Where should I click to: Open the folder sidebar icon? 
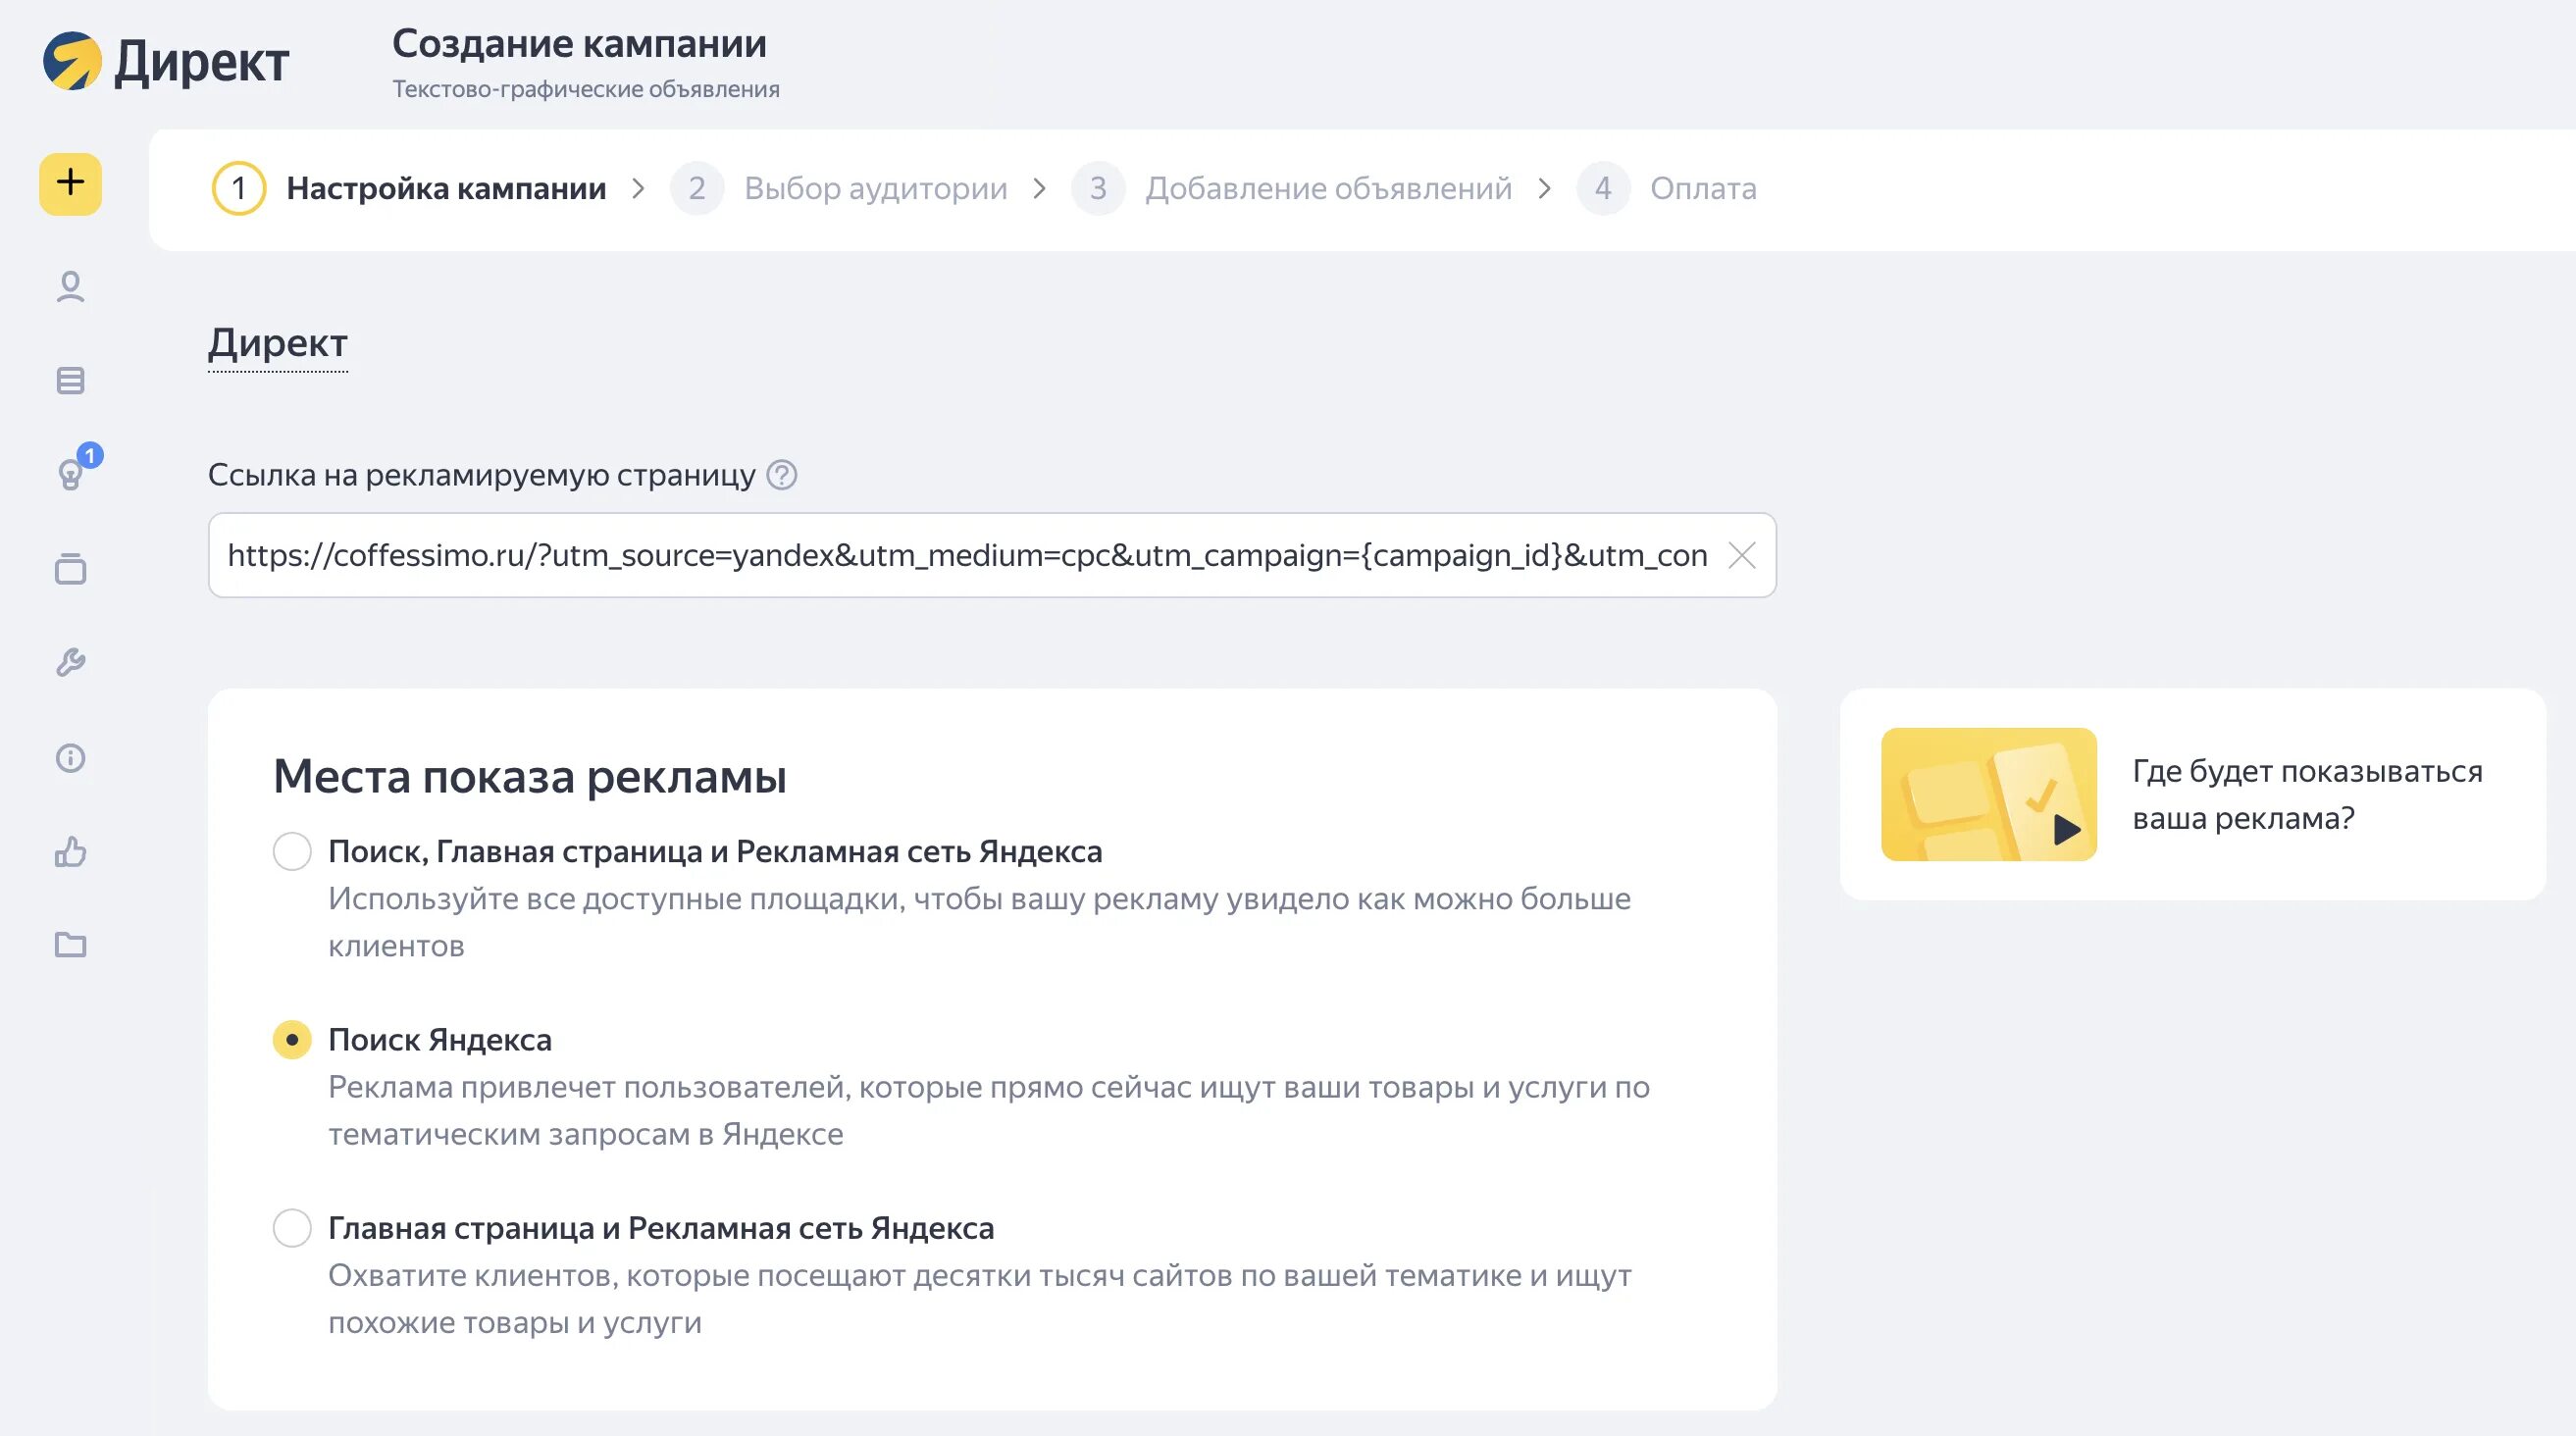(70, 945)
